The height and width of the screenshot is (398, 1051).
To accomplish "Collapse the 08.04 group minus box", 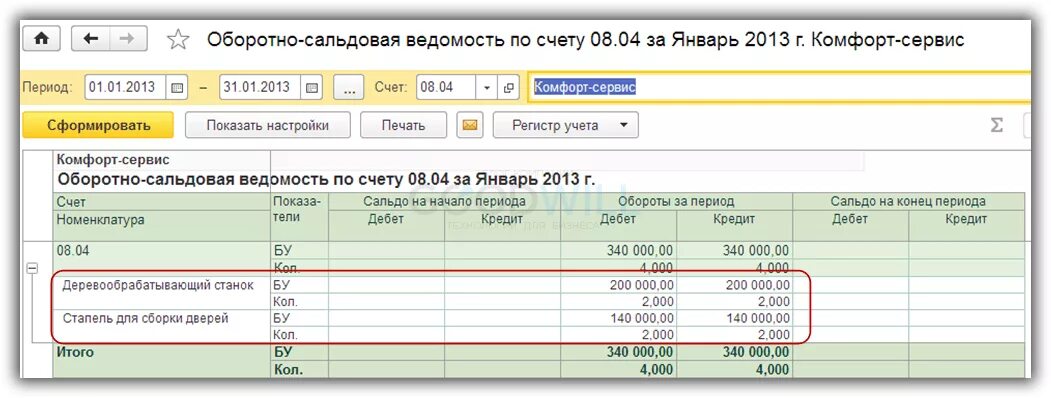I will tap(31, 268).
